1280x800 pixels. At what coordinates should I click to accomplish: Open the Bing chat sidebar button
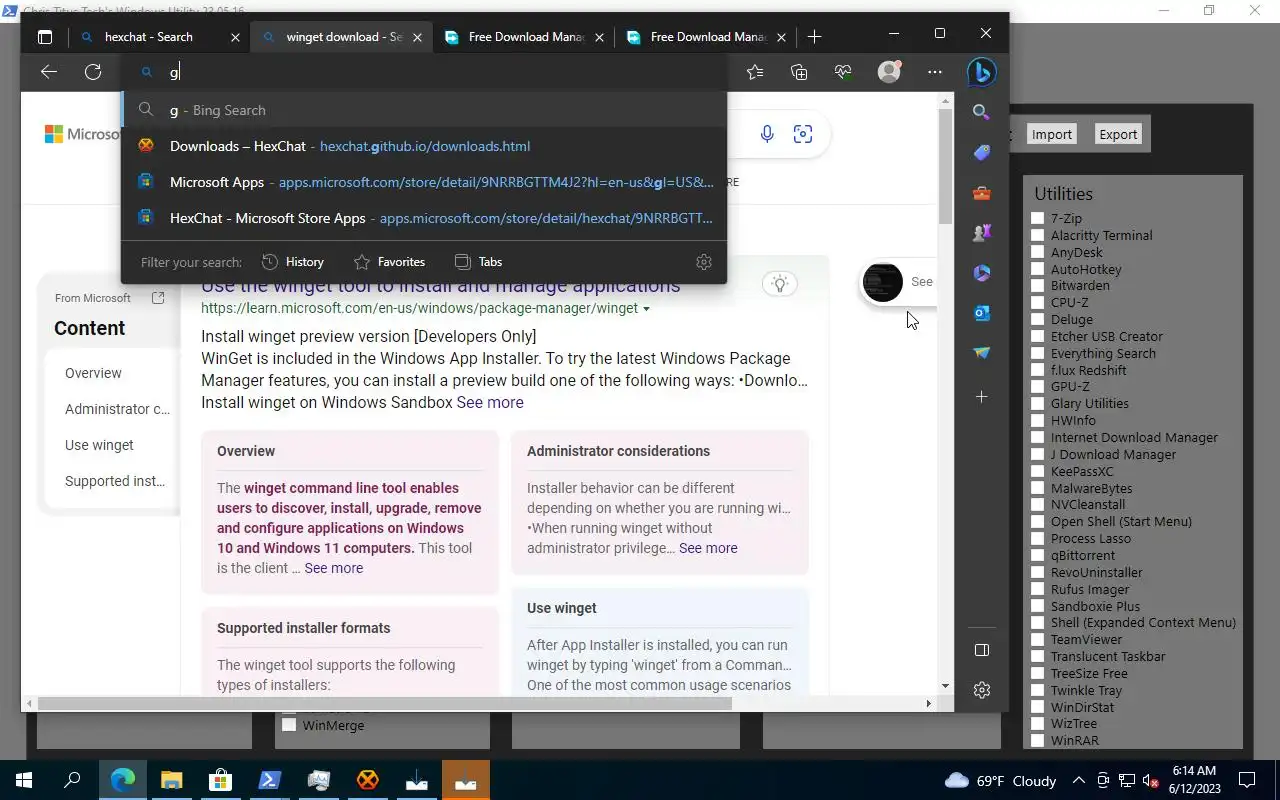click(981, 72)
